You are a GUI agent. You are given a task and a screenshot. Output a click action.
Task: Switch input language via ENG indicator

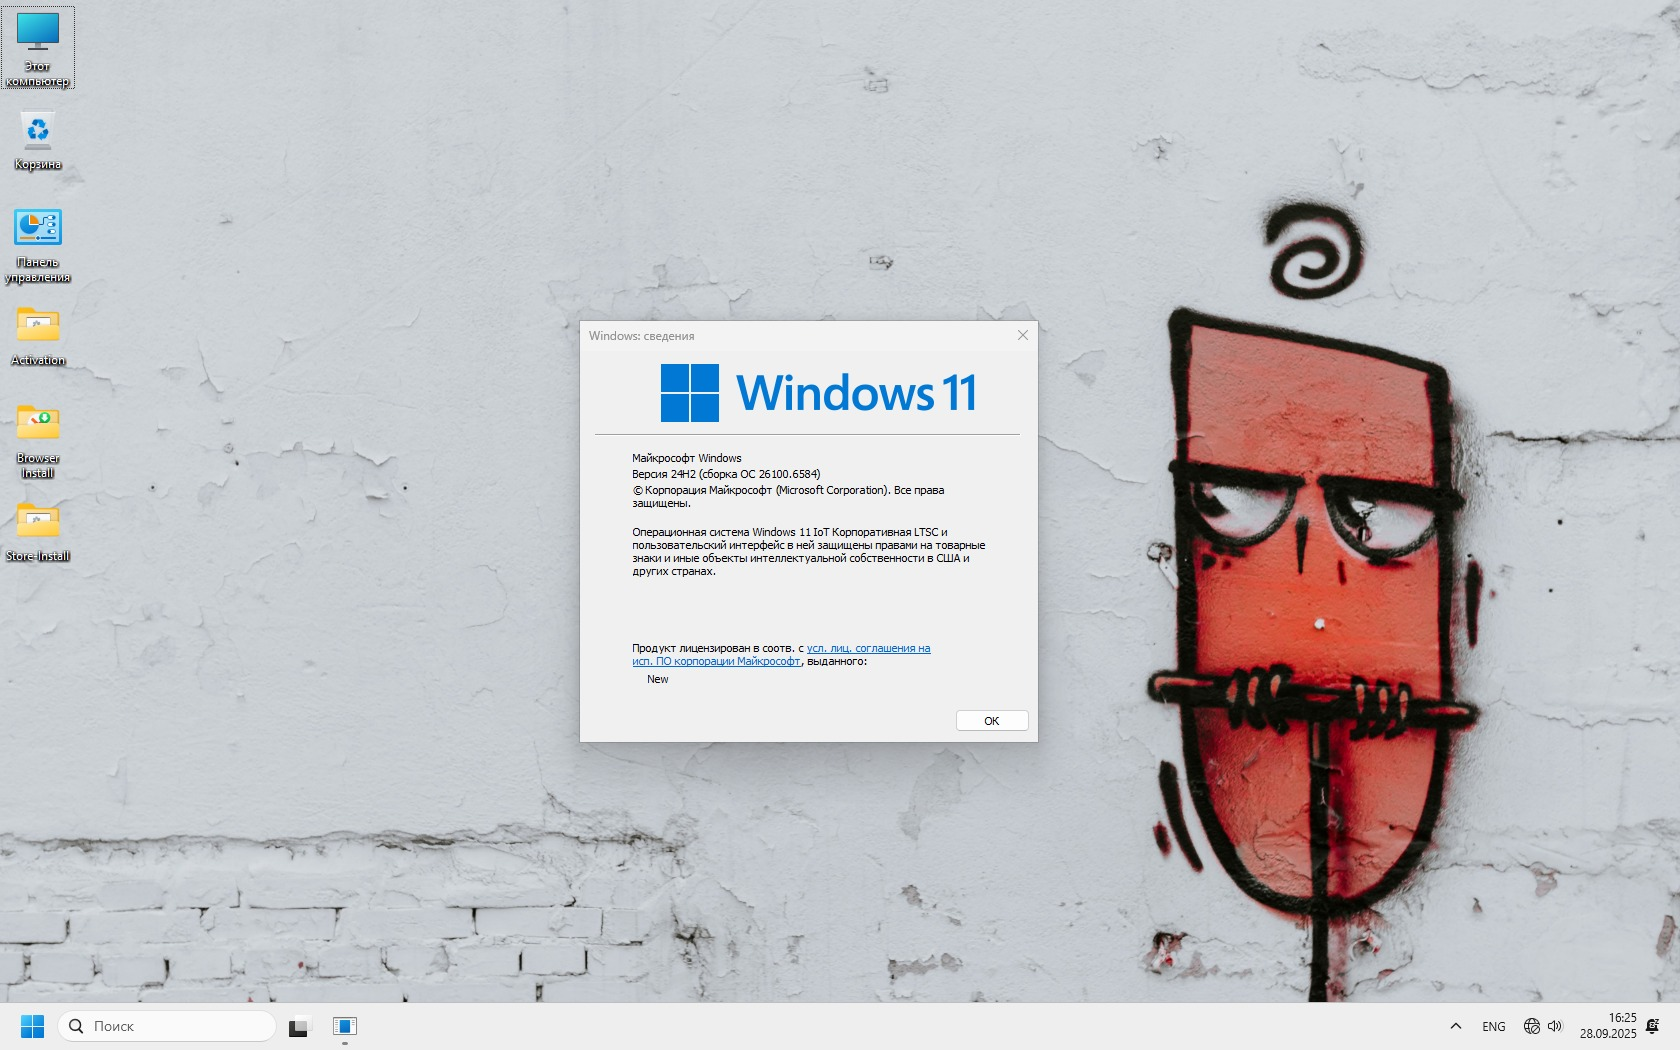click(1494, 1026)
